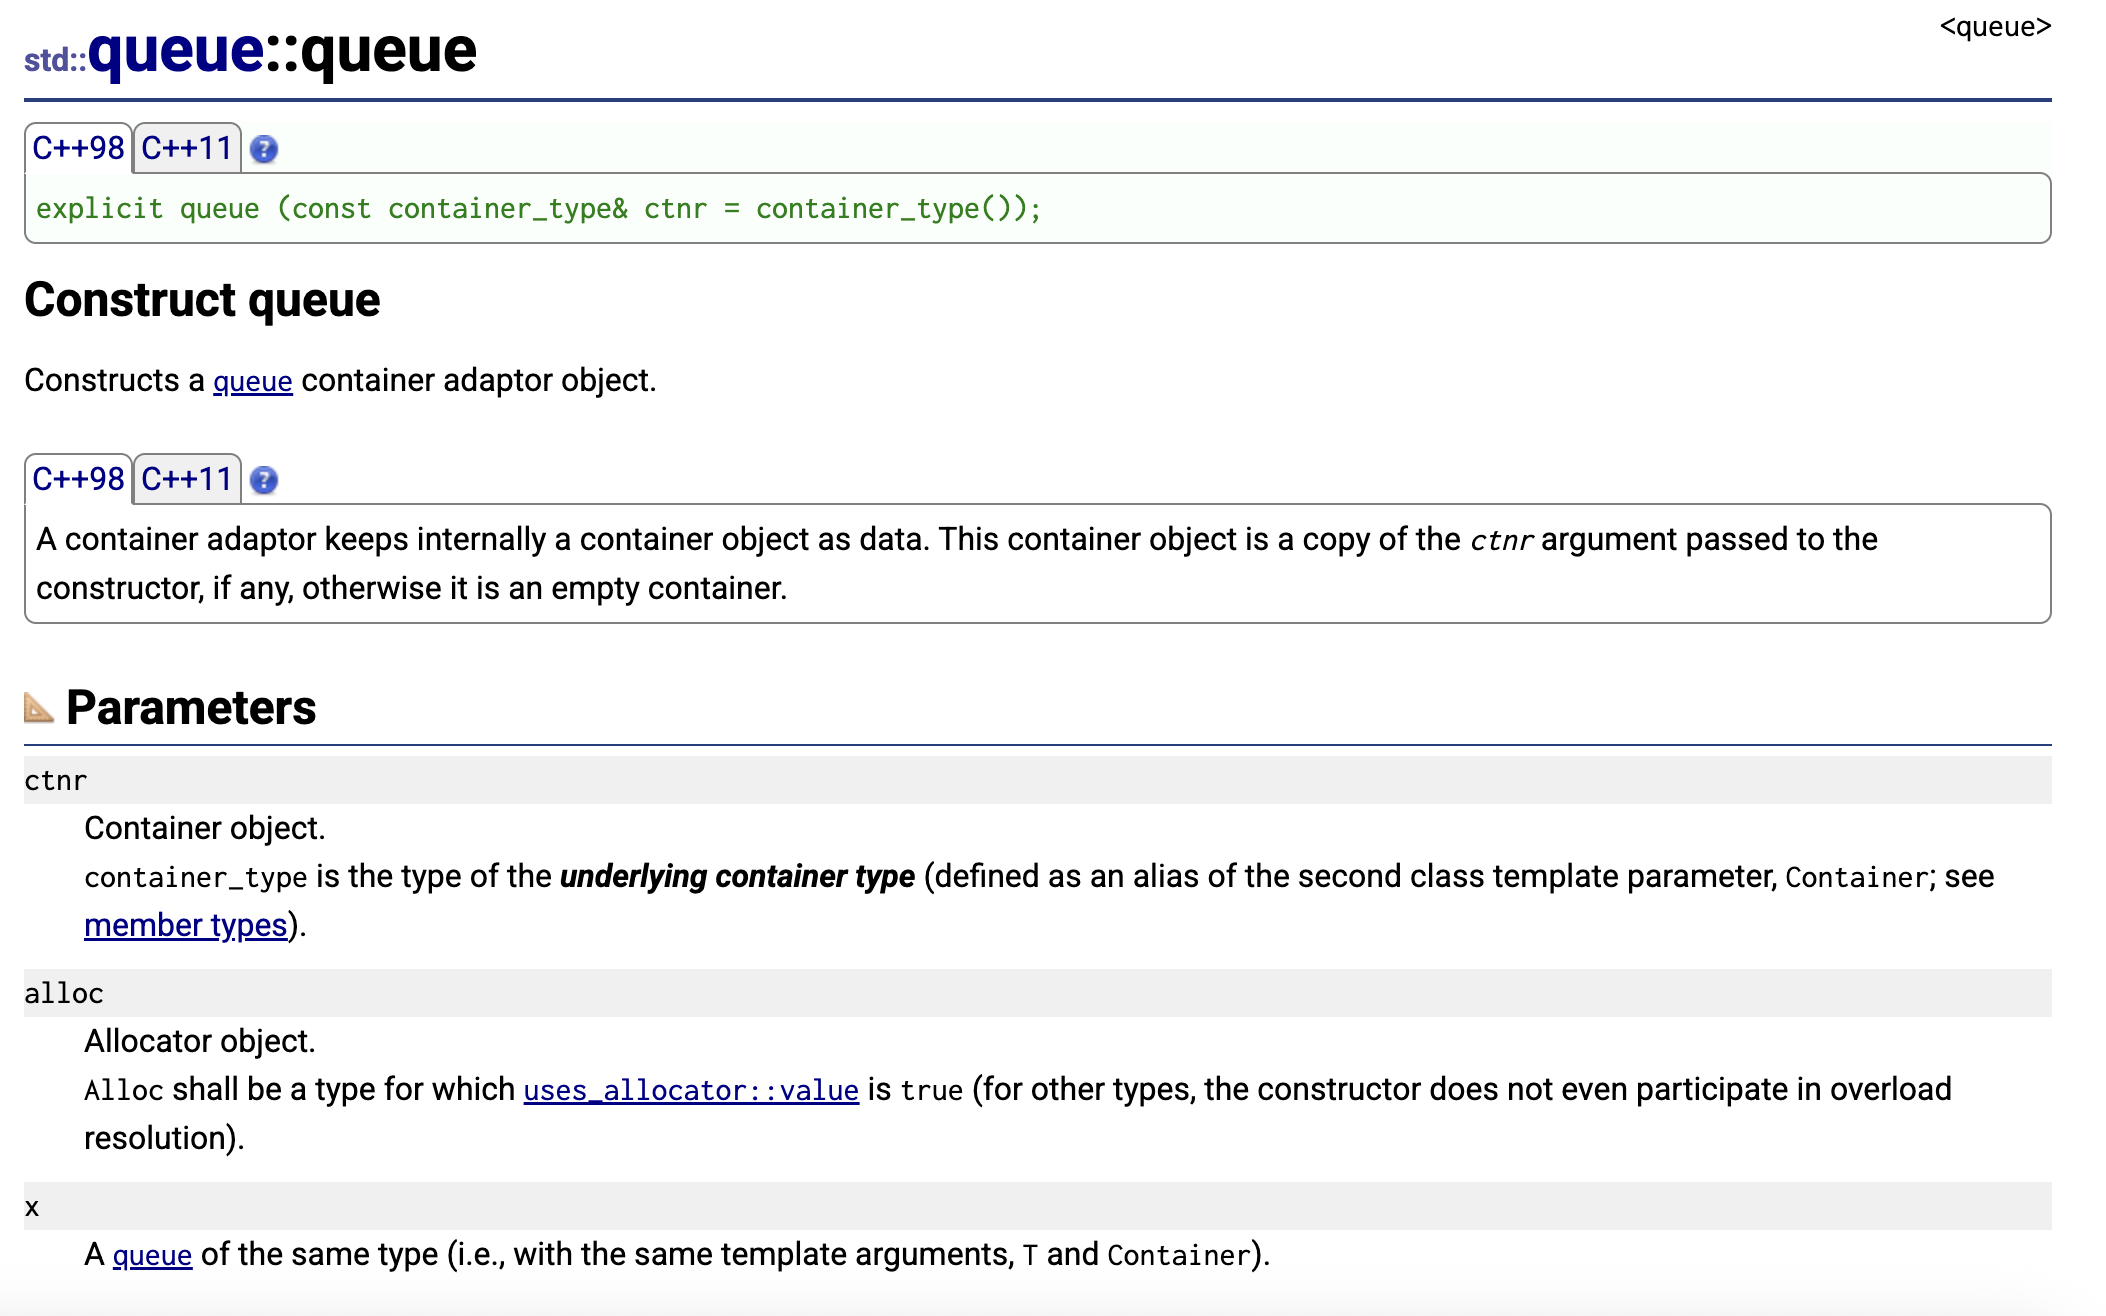Select the lower C++98 description tab
The height and width of the screenshot is (1316, 2106).
[78, 480]
